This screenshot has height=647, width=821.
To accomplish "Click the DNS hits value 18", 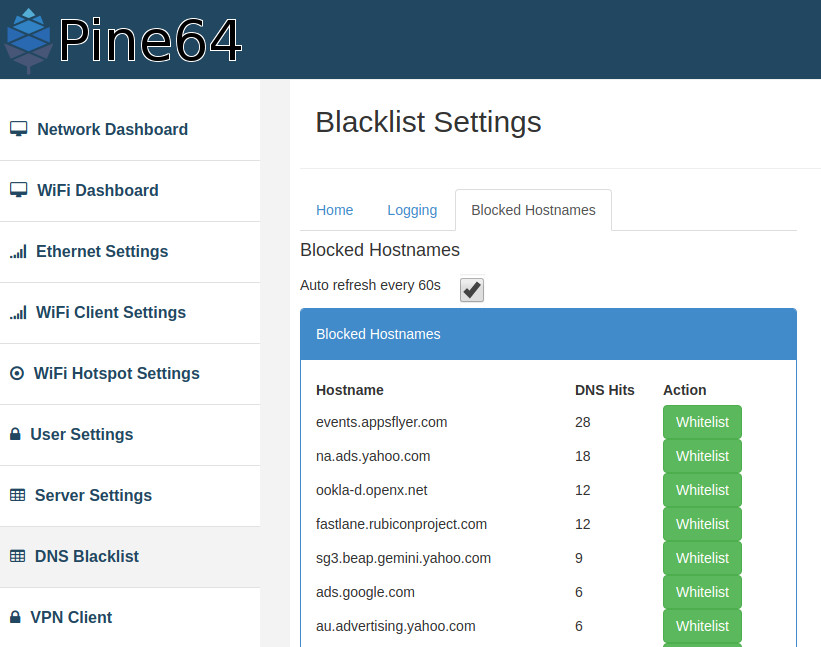I will [x=582, y=456].
